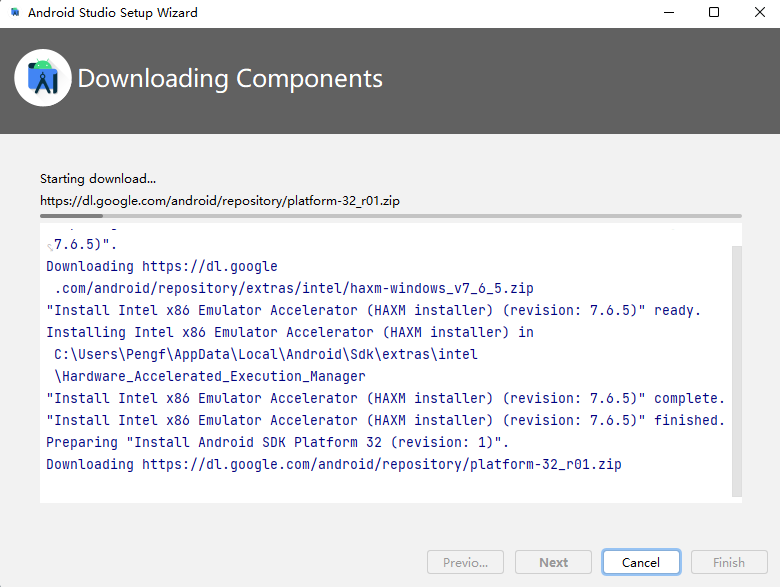Click the download progress bar
Screen dimensions: 780x587
(x=391, y=216)
